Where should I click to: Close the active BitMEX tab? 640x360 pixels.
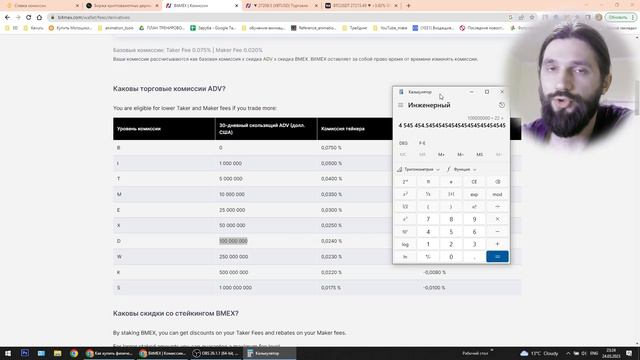pos(236,6)
